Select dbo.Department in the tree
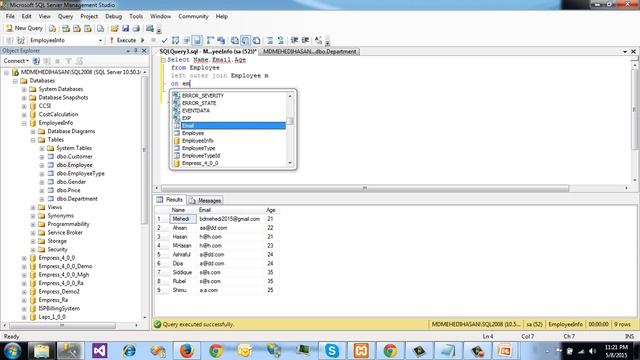The width and height of the screenshot is (640, 360). pos(77,199)
